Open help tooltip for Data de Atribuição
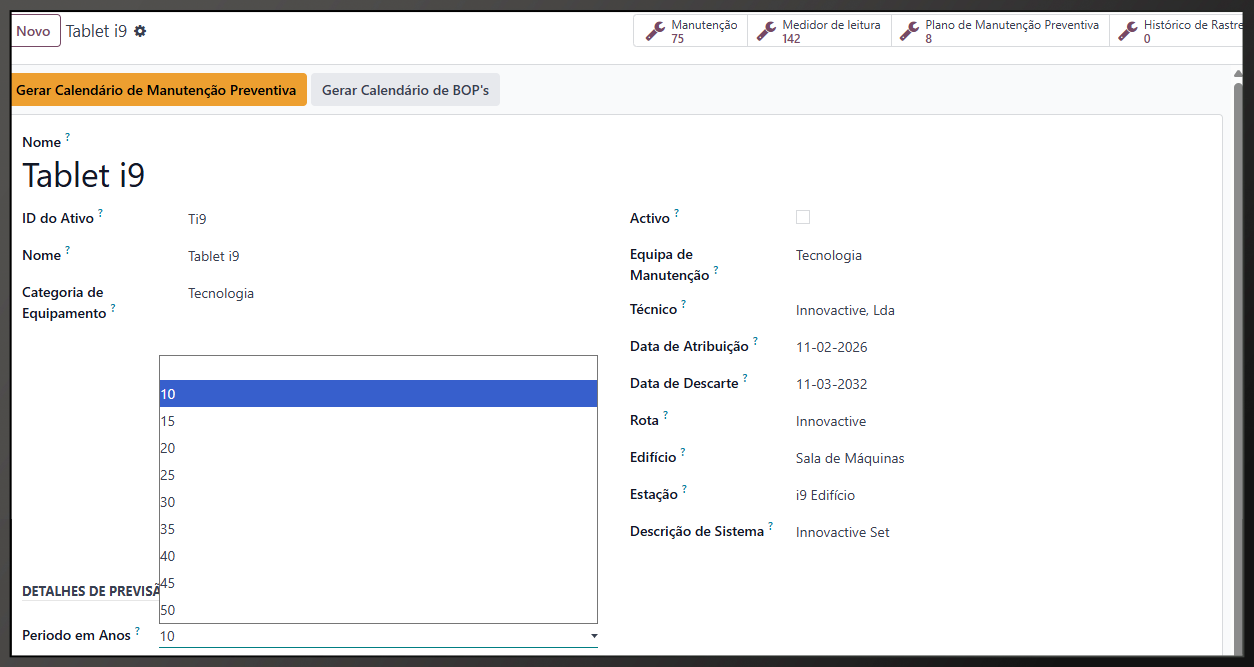 (x=755, y=341)
